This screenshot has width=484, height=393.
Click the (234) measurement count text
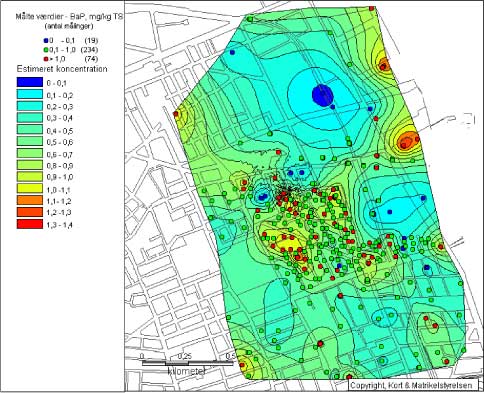(x=91, y=50)
